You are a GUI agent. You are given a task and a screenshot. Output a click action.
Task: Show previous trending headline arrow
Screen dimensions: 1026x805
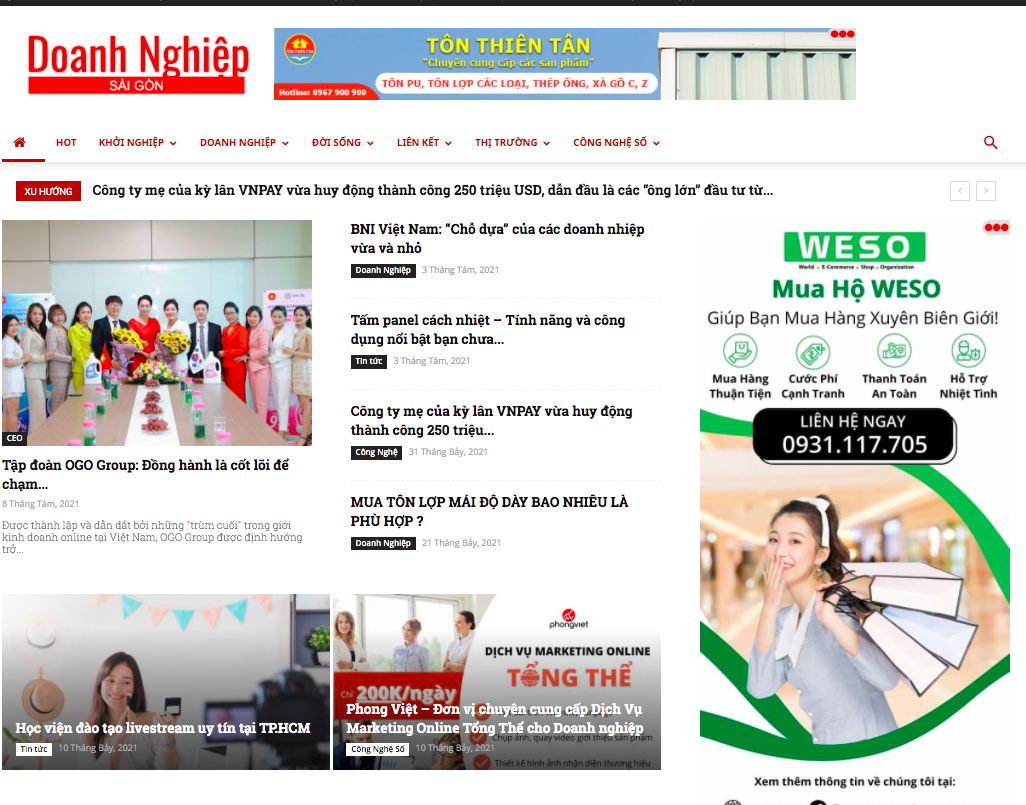click(x=960, y=191)
